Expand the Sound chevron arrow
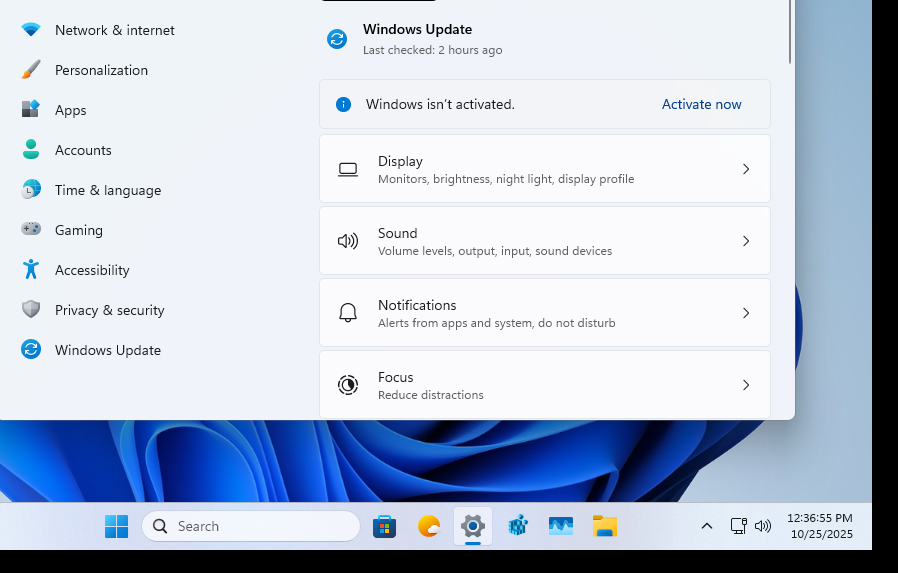The image size is (898, 573). pos(746,241)
